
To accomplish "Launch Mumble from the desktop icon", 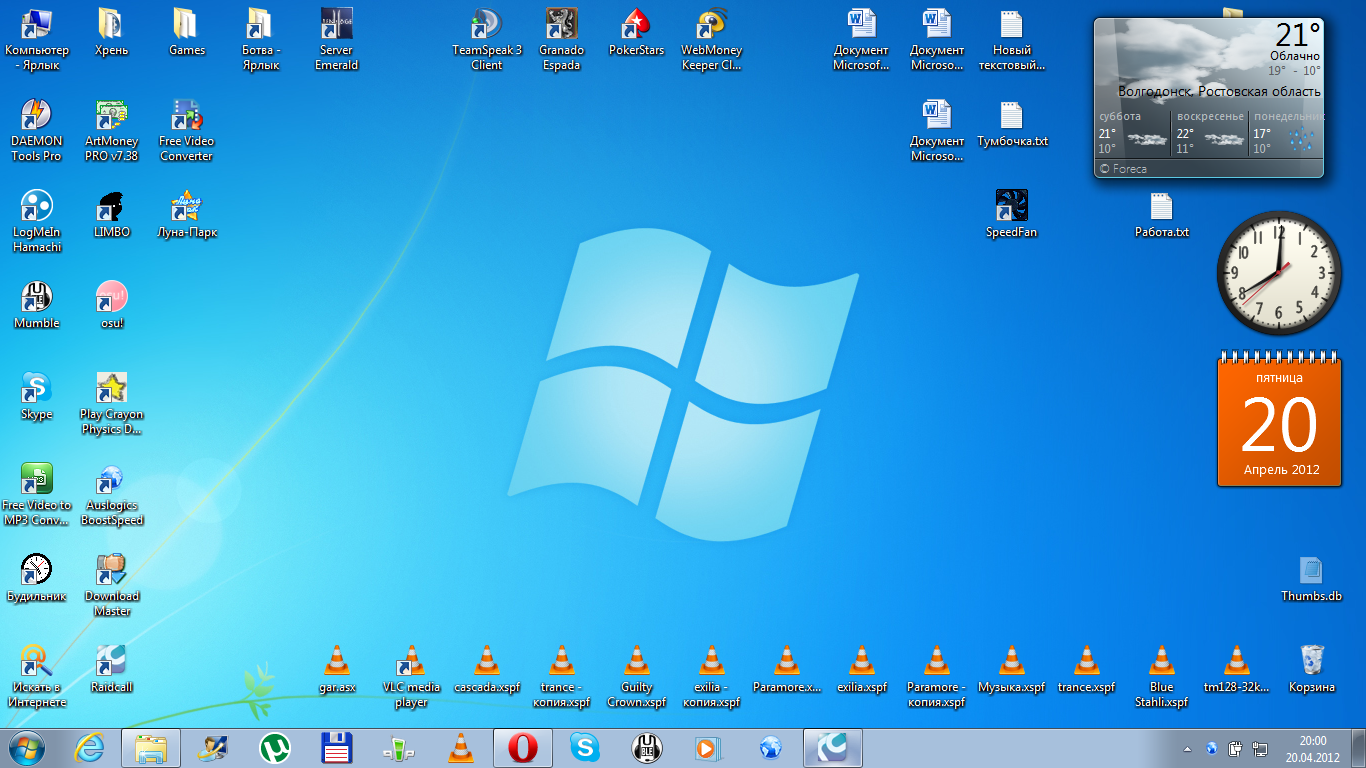I will click(x=37, y=306).
